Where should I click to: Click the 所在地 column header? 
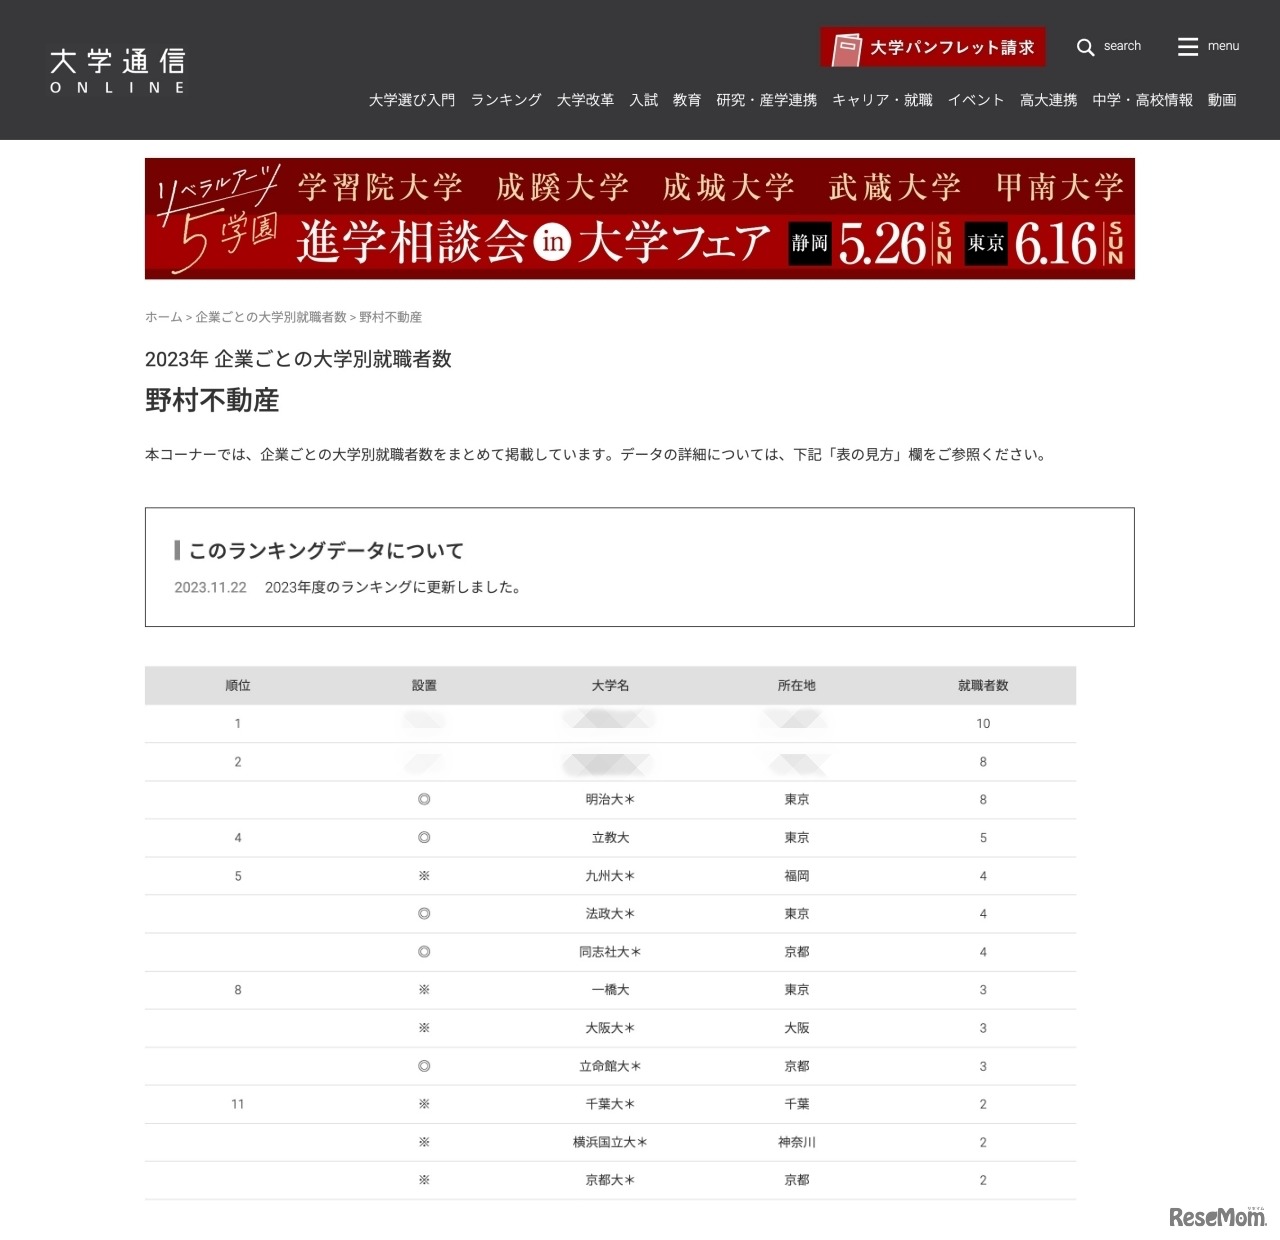[797, 686]
